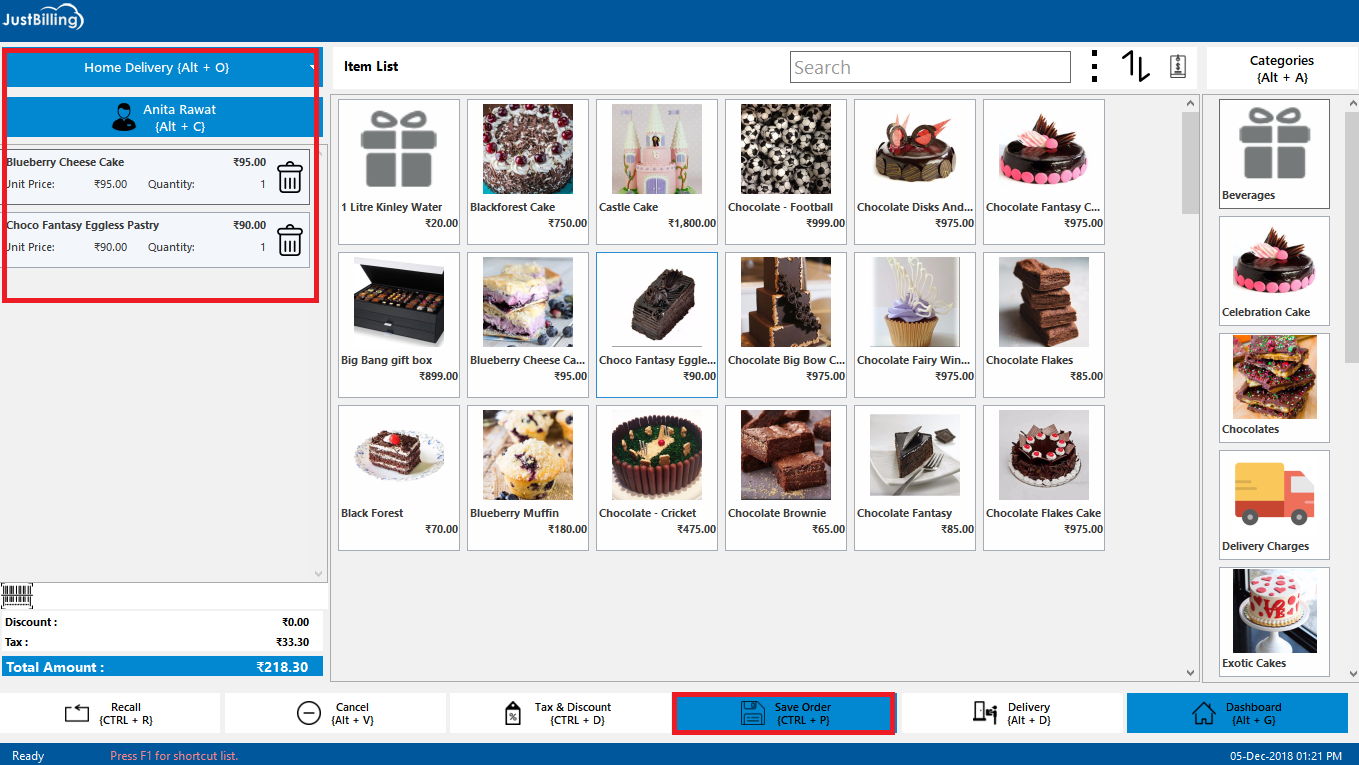Open Tax & Discount options
This screenshot has width=1359, height=765.
pos(560,713)
